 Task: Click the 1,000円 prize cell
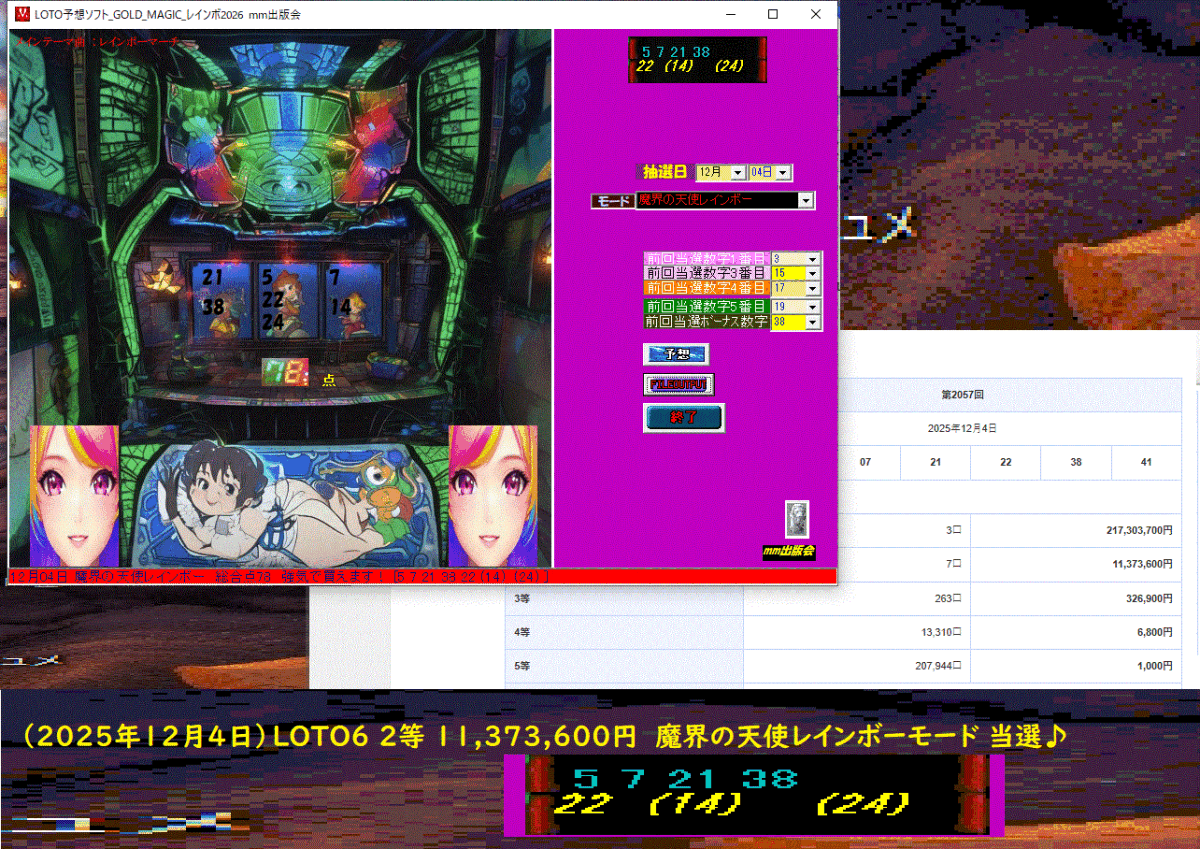tap(1076, 666)
